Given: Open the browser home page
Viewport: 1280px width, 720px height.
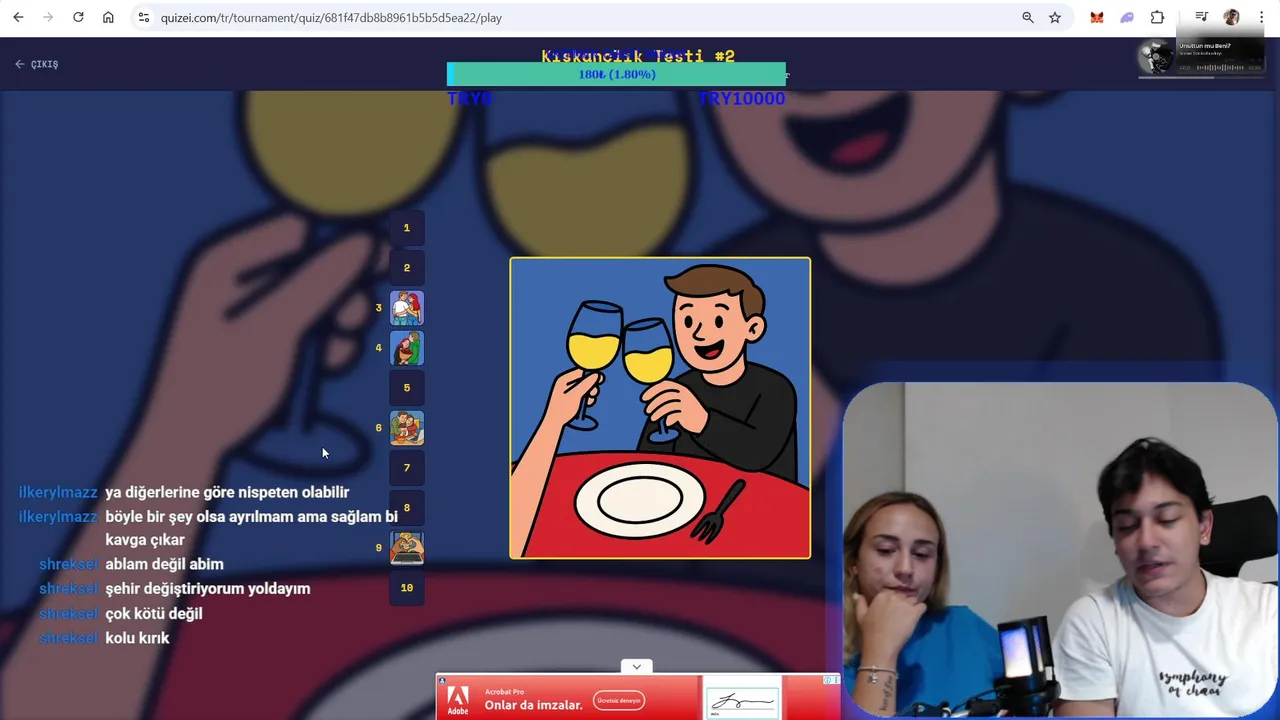Looking at the screenshot, I should click(108, 17).
